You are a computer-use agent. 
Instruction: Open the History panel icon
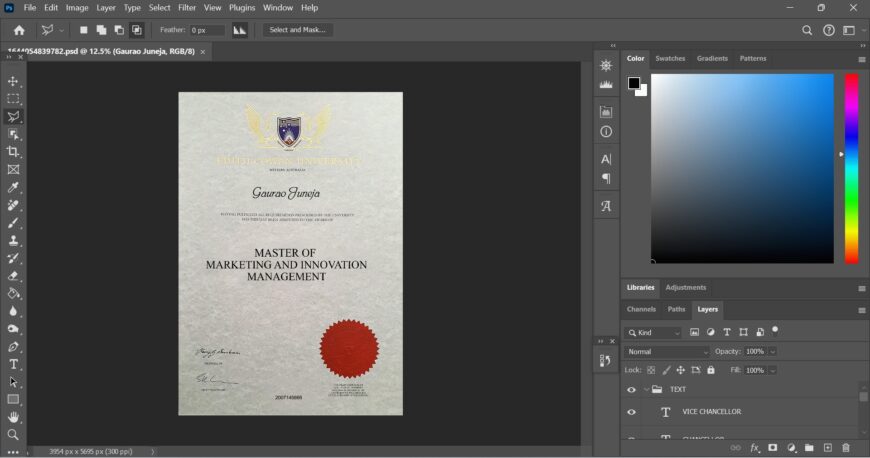tap(605, 360)
